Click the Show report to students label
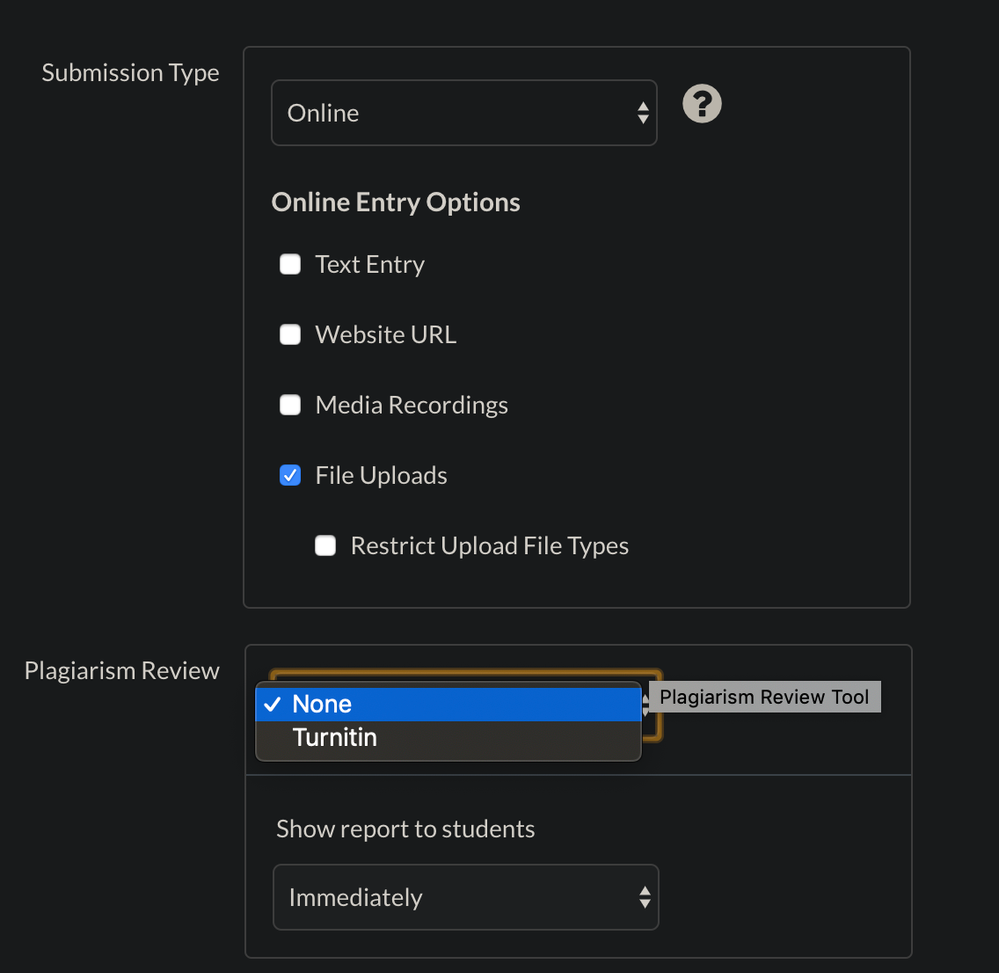This screenshot has width=999, height=973. pos(405,829)
